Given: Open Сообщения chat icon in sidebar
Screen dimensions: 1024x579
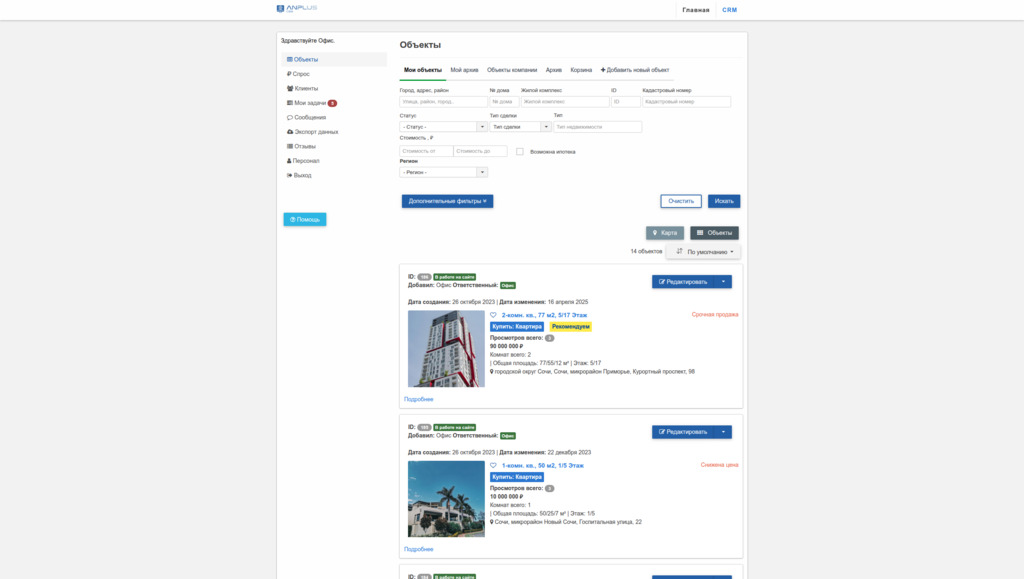Looking at the screenshot, I should (x=290, y=117).
